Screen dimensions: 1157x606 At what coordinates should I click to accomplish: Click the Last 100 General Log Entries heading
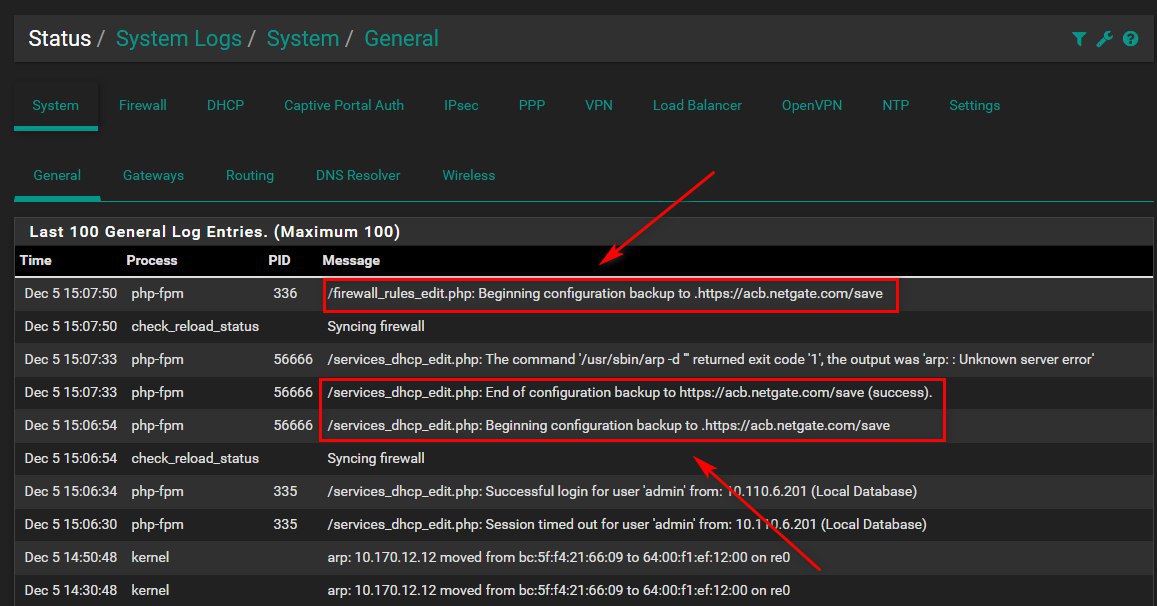click(x=214, y=232)
